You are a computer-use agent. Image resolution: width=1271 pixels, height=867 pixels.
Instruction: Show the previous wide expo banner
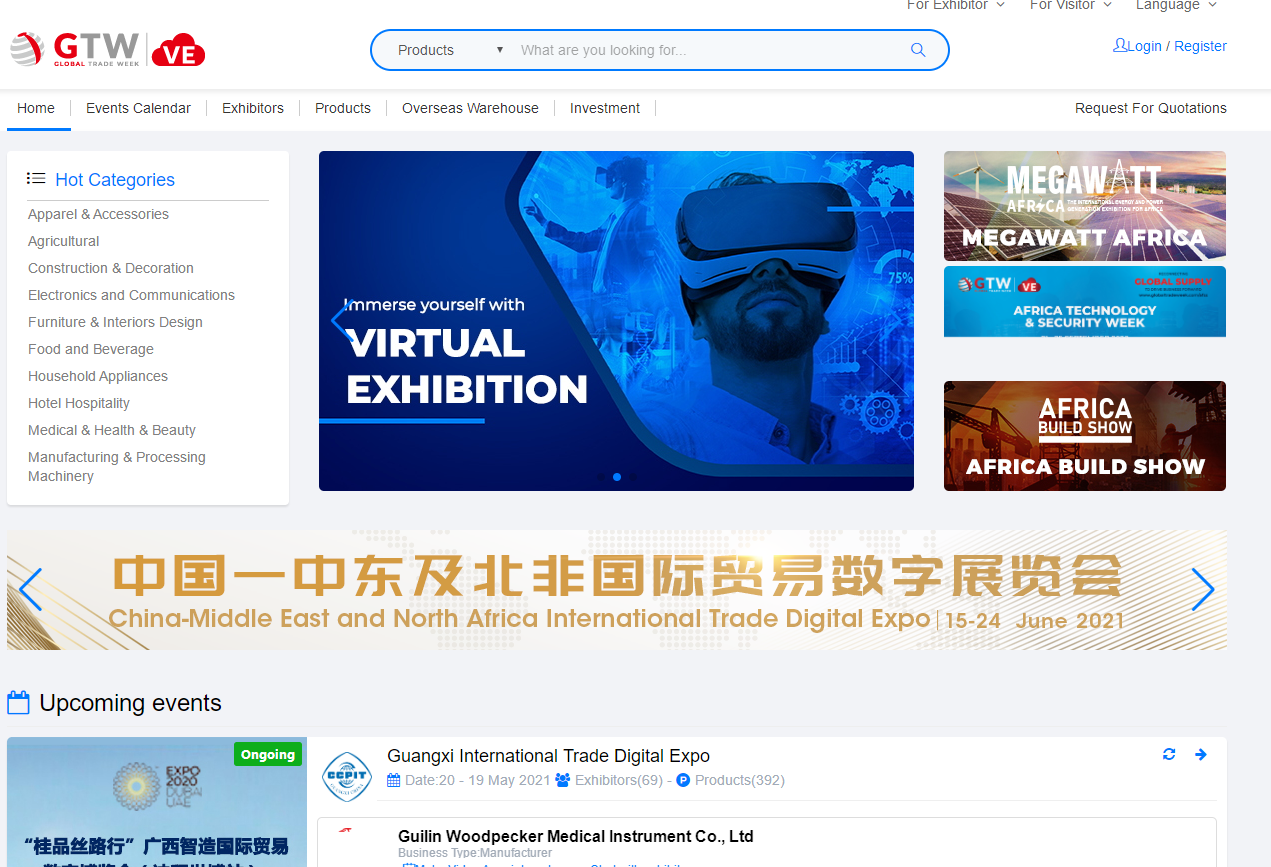tap(31, 590)
